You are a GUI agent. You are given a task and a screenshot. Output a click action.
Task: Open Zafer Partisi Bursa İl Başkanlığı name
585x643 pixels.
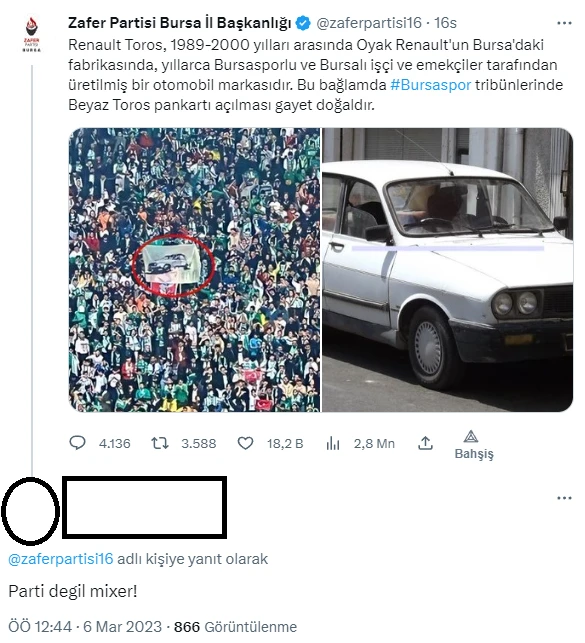180,23
